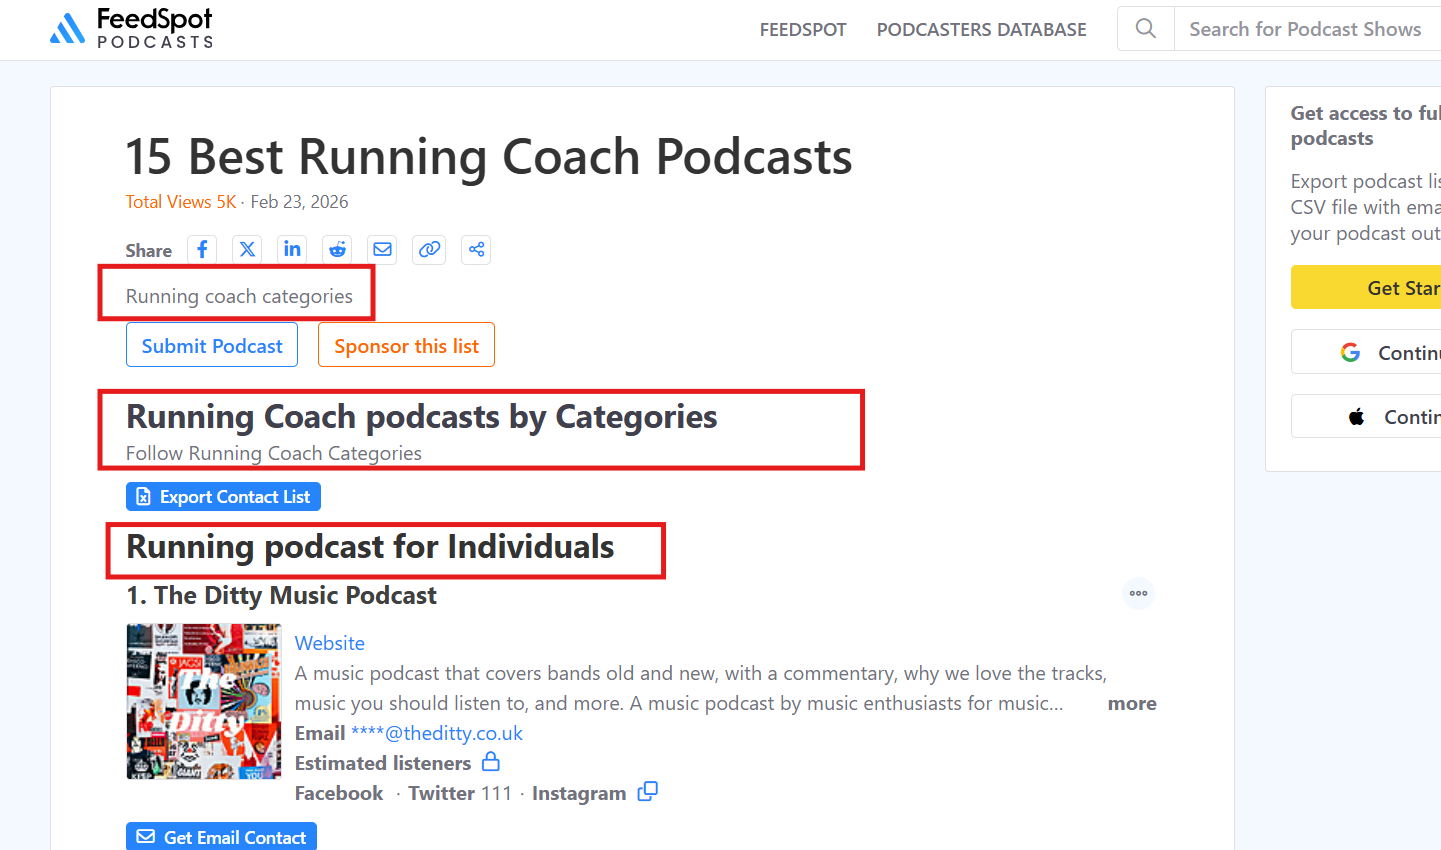Open the FeedSpot Podcasts logo
Screen dimensions: 1441x850
coord(131,28)
